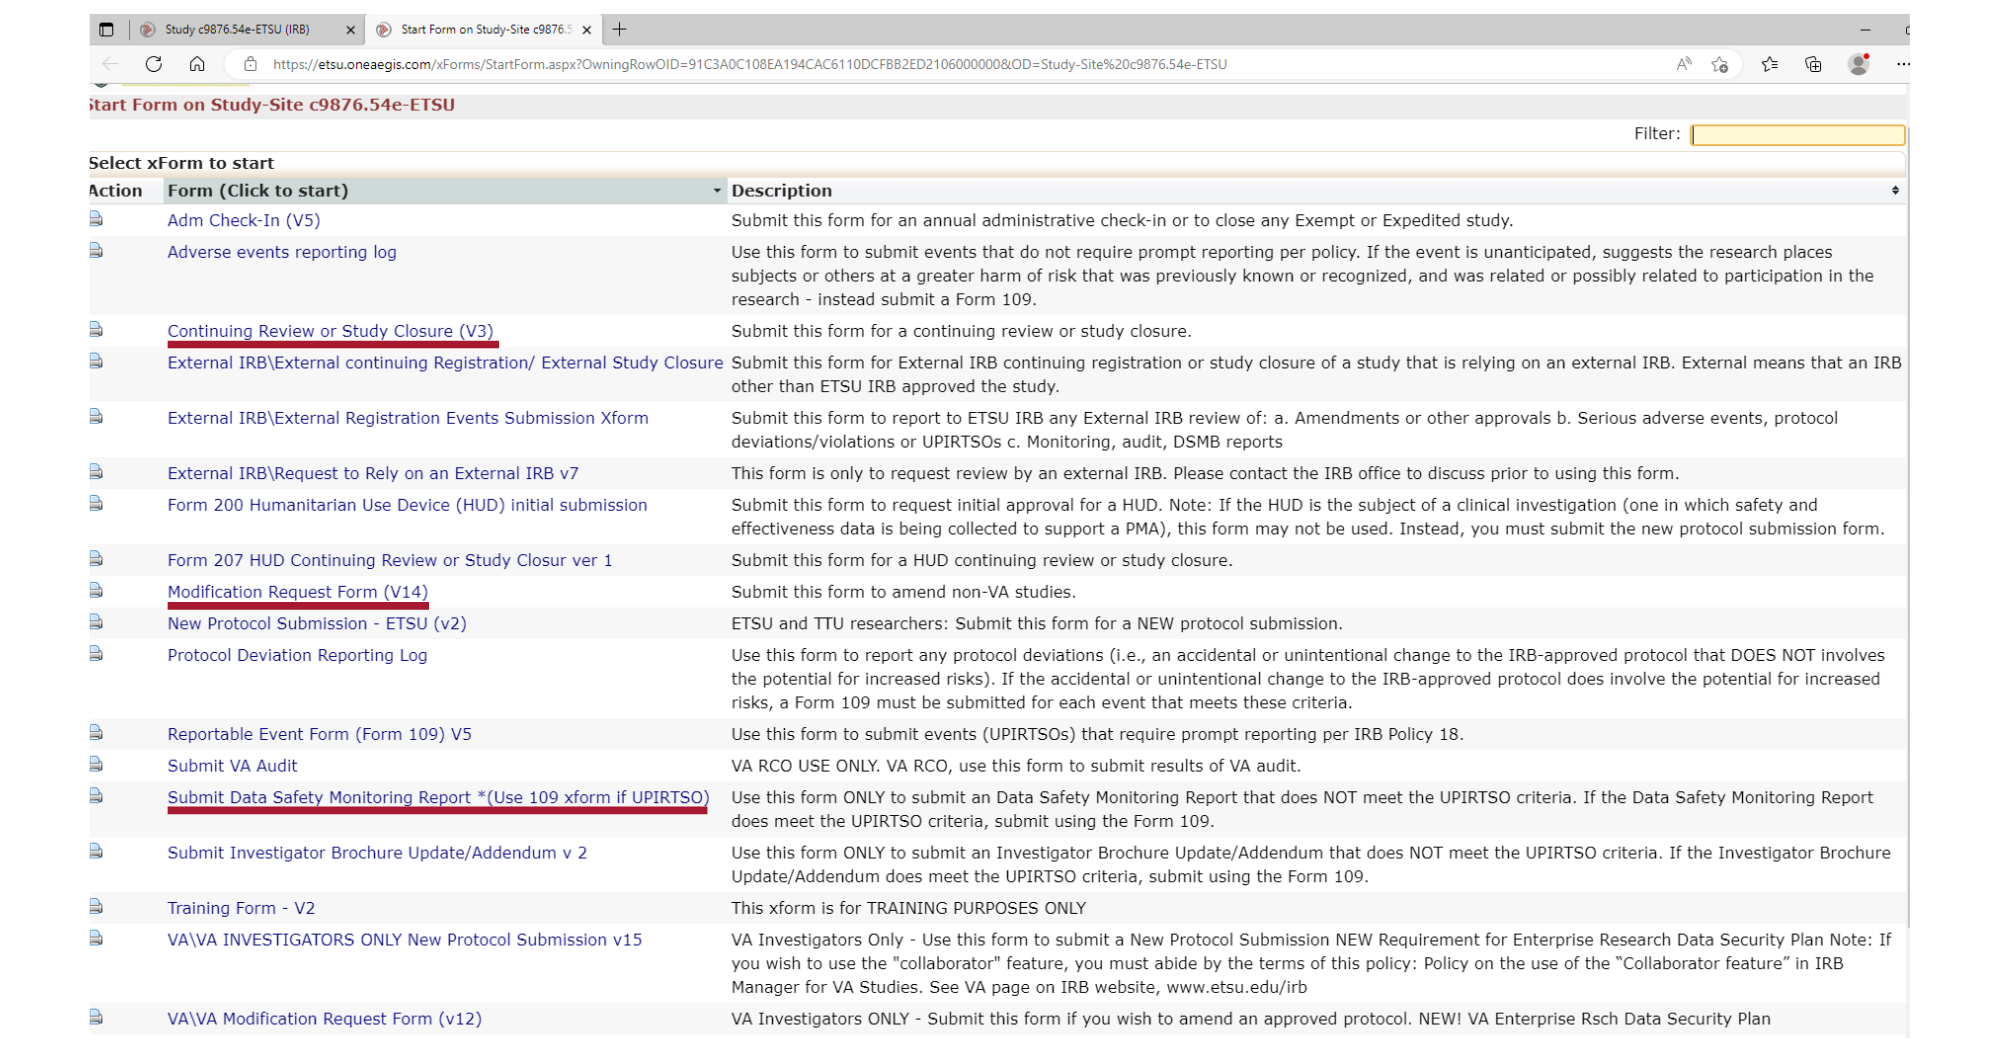Open Continuing Review or Study Closure (V3)
The image size is (2000, 1050).
pyautogui.click(x=331, y=331)
